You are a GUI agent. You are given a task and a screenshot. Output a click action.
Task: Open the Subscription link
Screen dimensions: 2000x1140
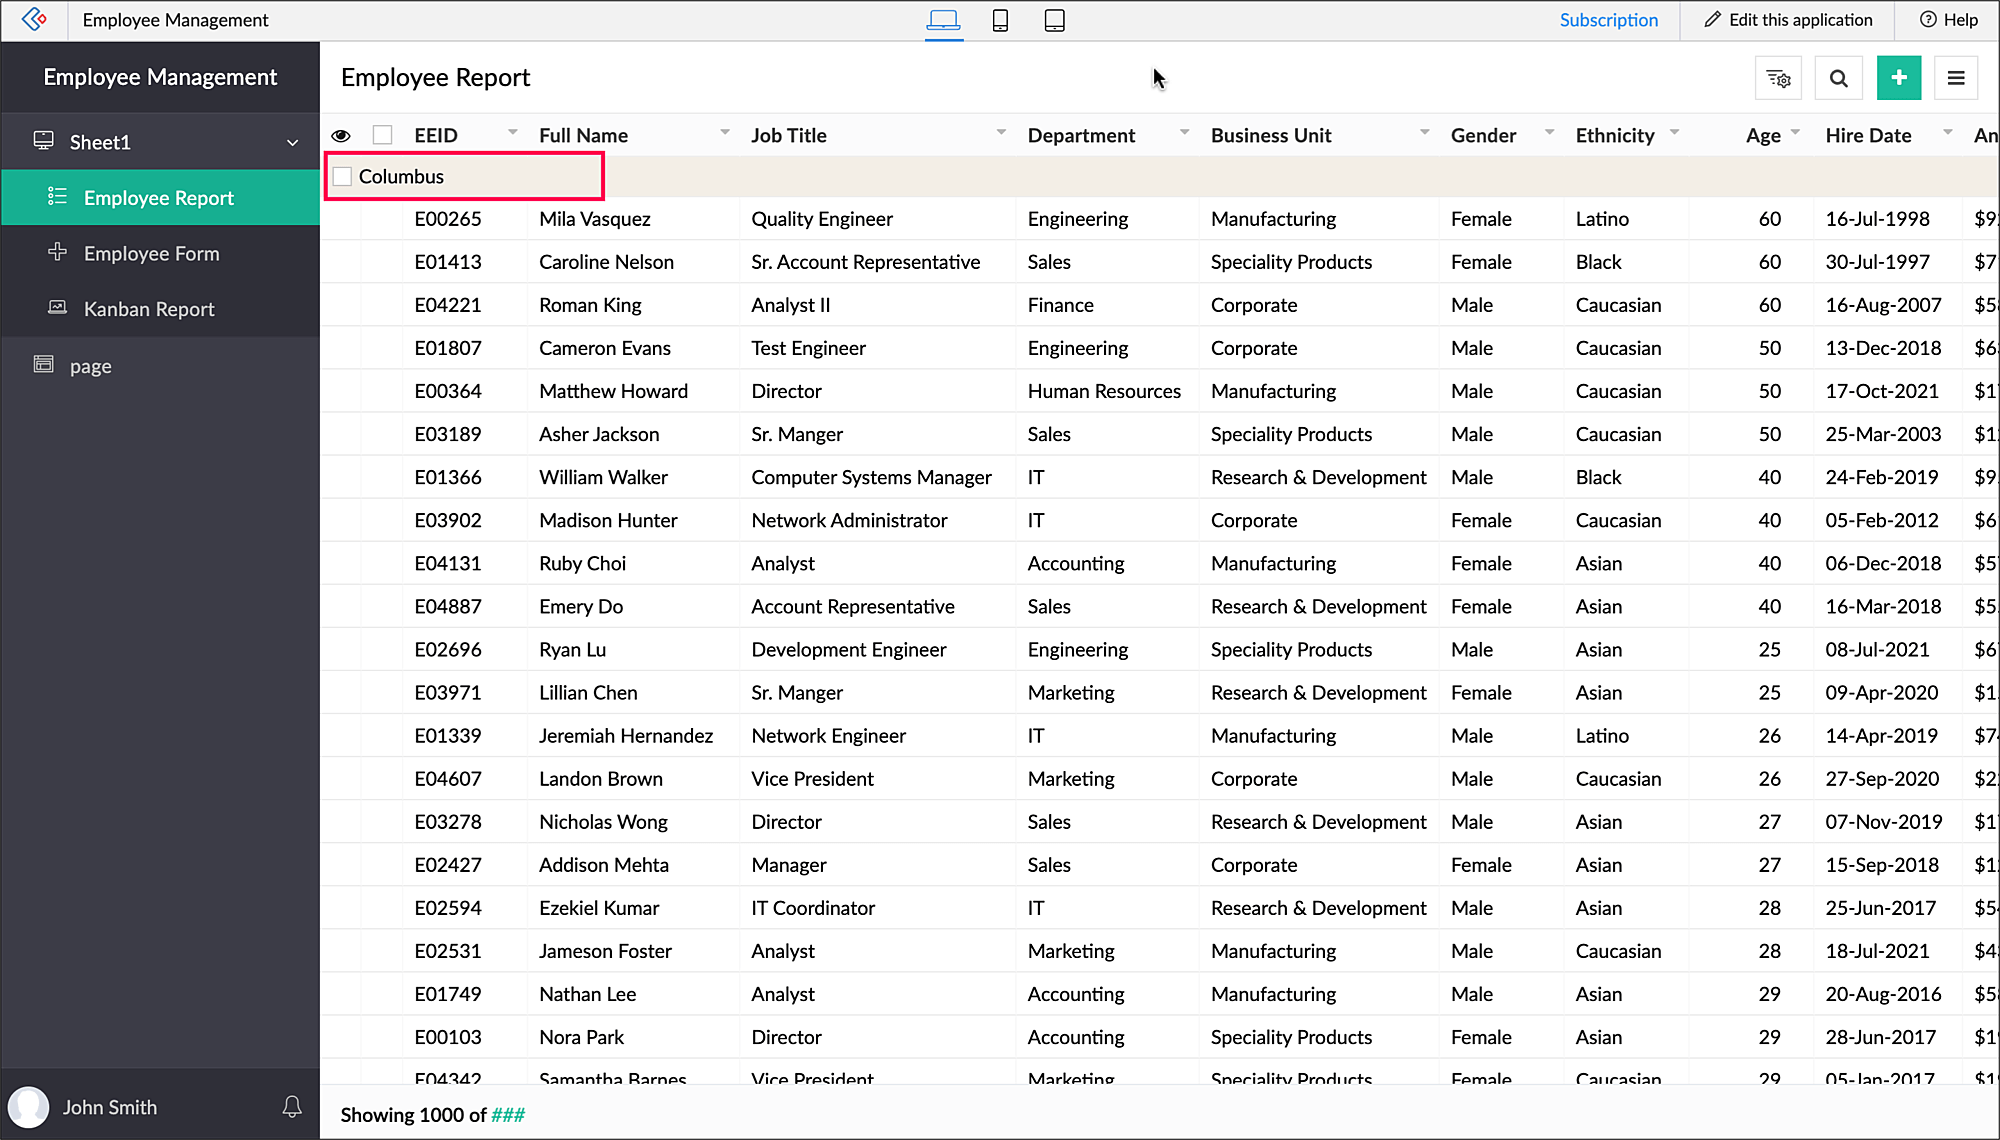[1608, 20]
